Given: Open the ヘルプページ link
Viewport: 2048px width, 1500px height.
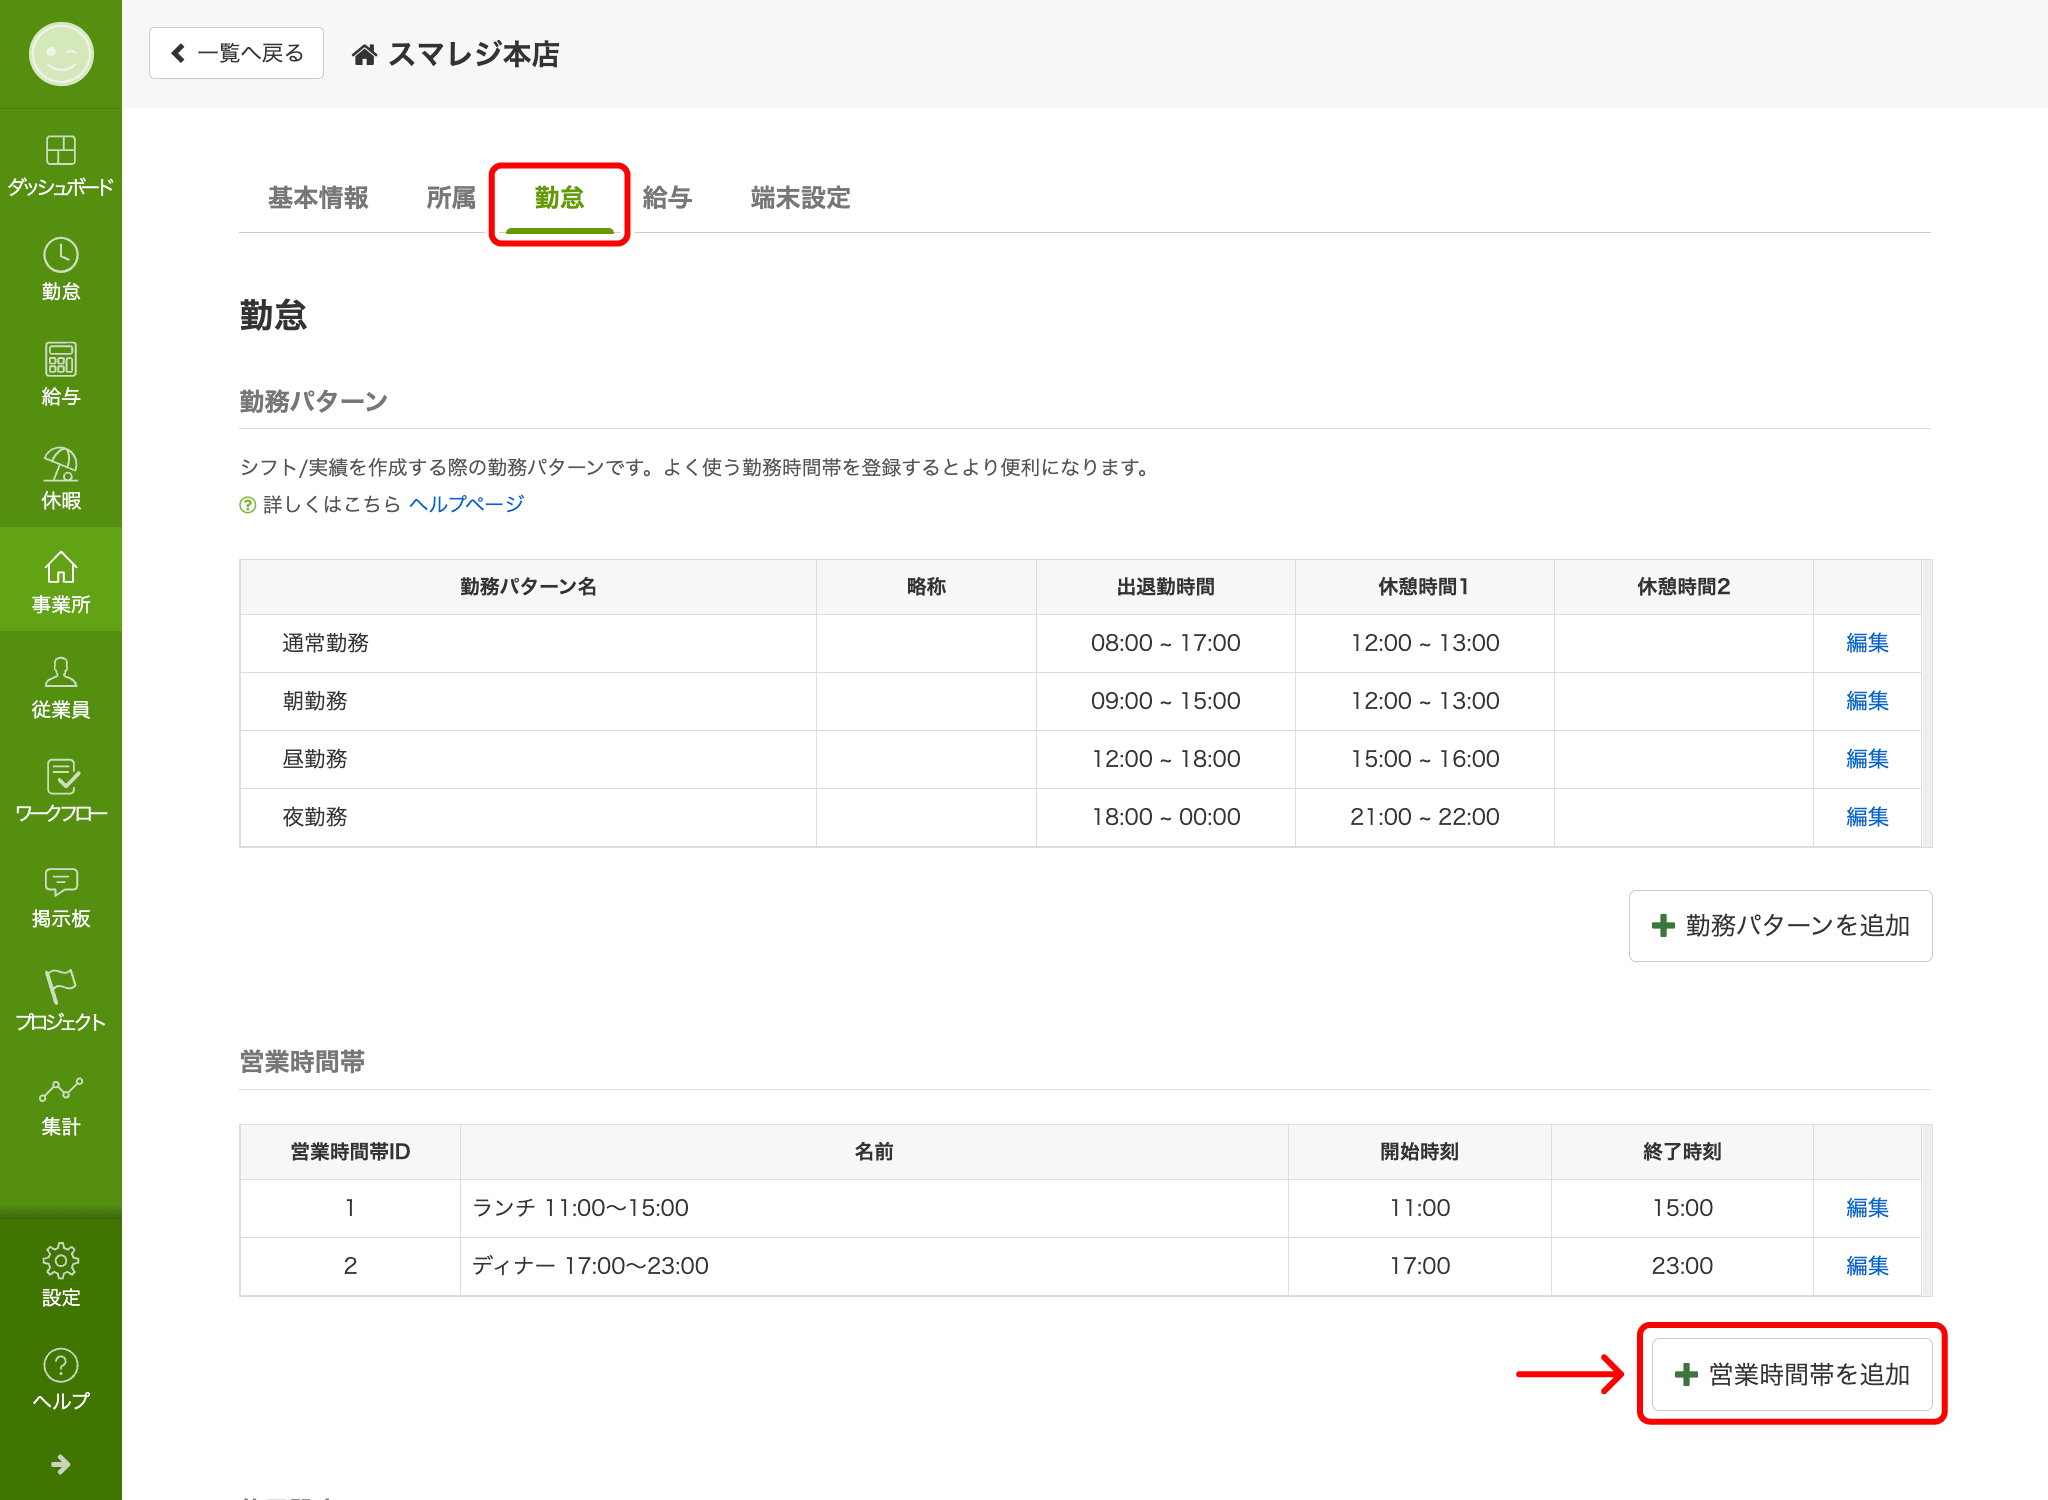Looking at the screenshot, I should pos(466,504).
